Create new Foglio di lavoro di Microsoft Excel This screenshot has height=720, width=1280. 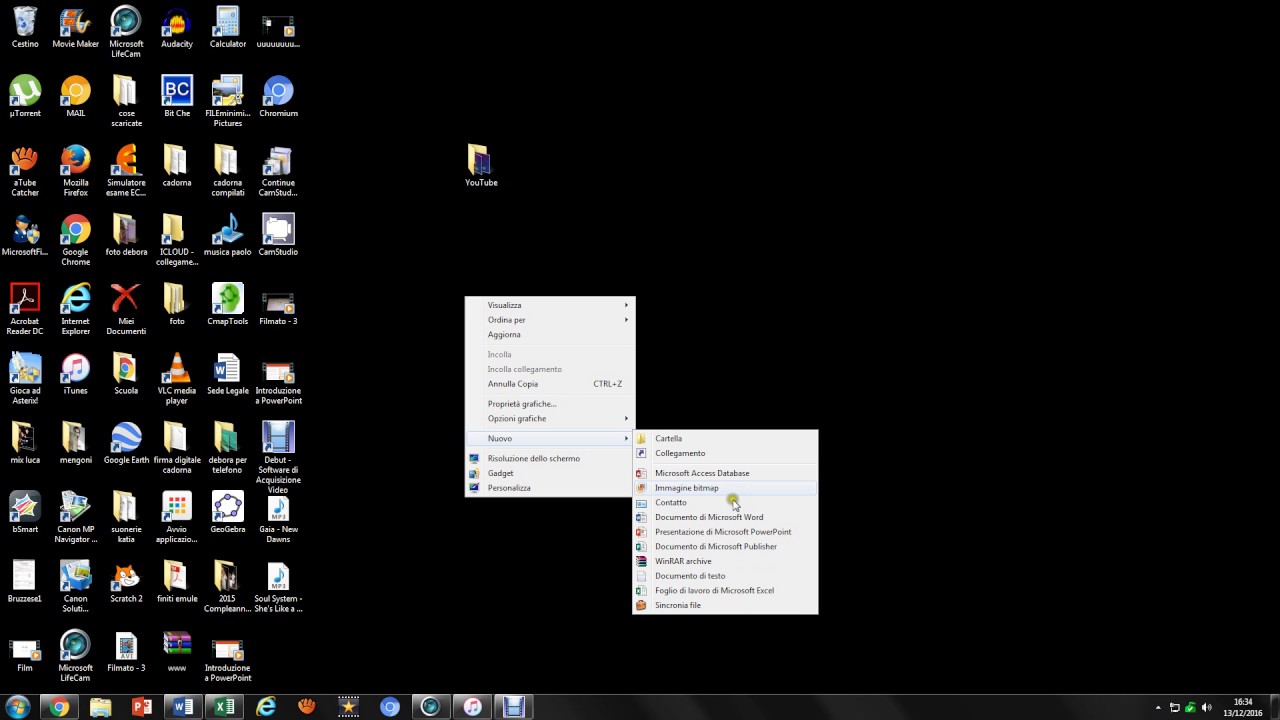pos(725,590)
